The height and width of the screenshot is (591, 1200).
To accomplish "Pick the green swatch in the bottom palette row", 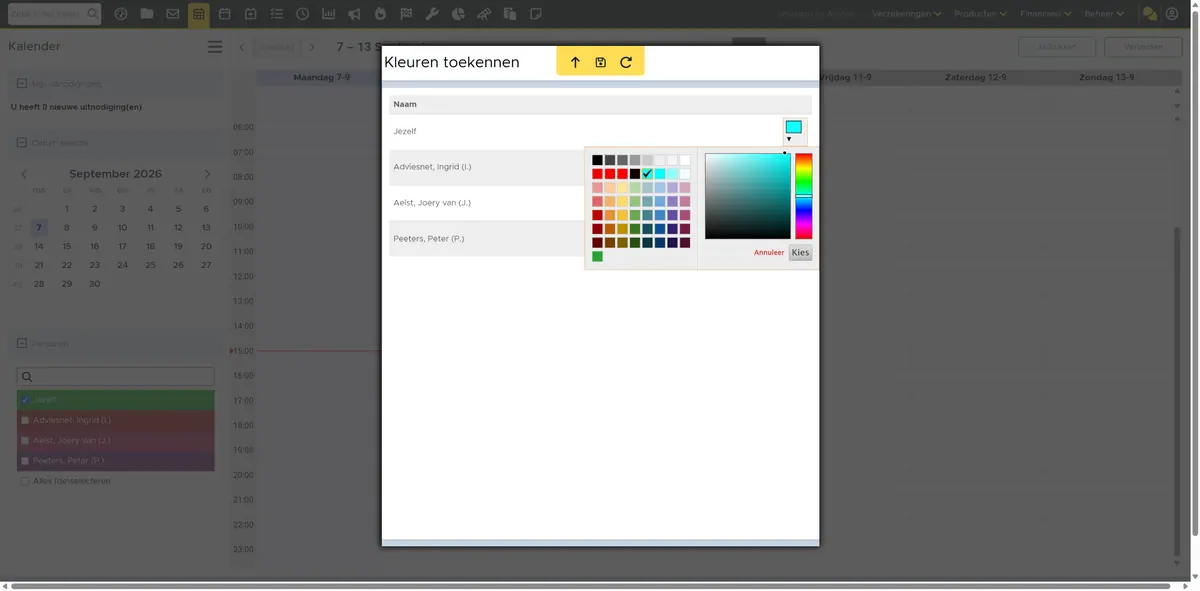I will pyautogui.click(x=597, y=257).
